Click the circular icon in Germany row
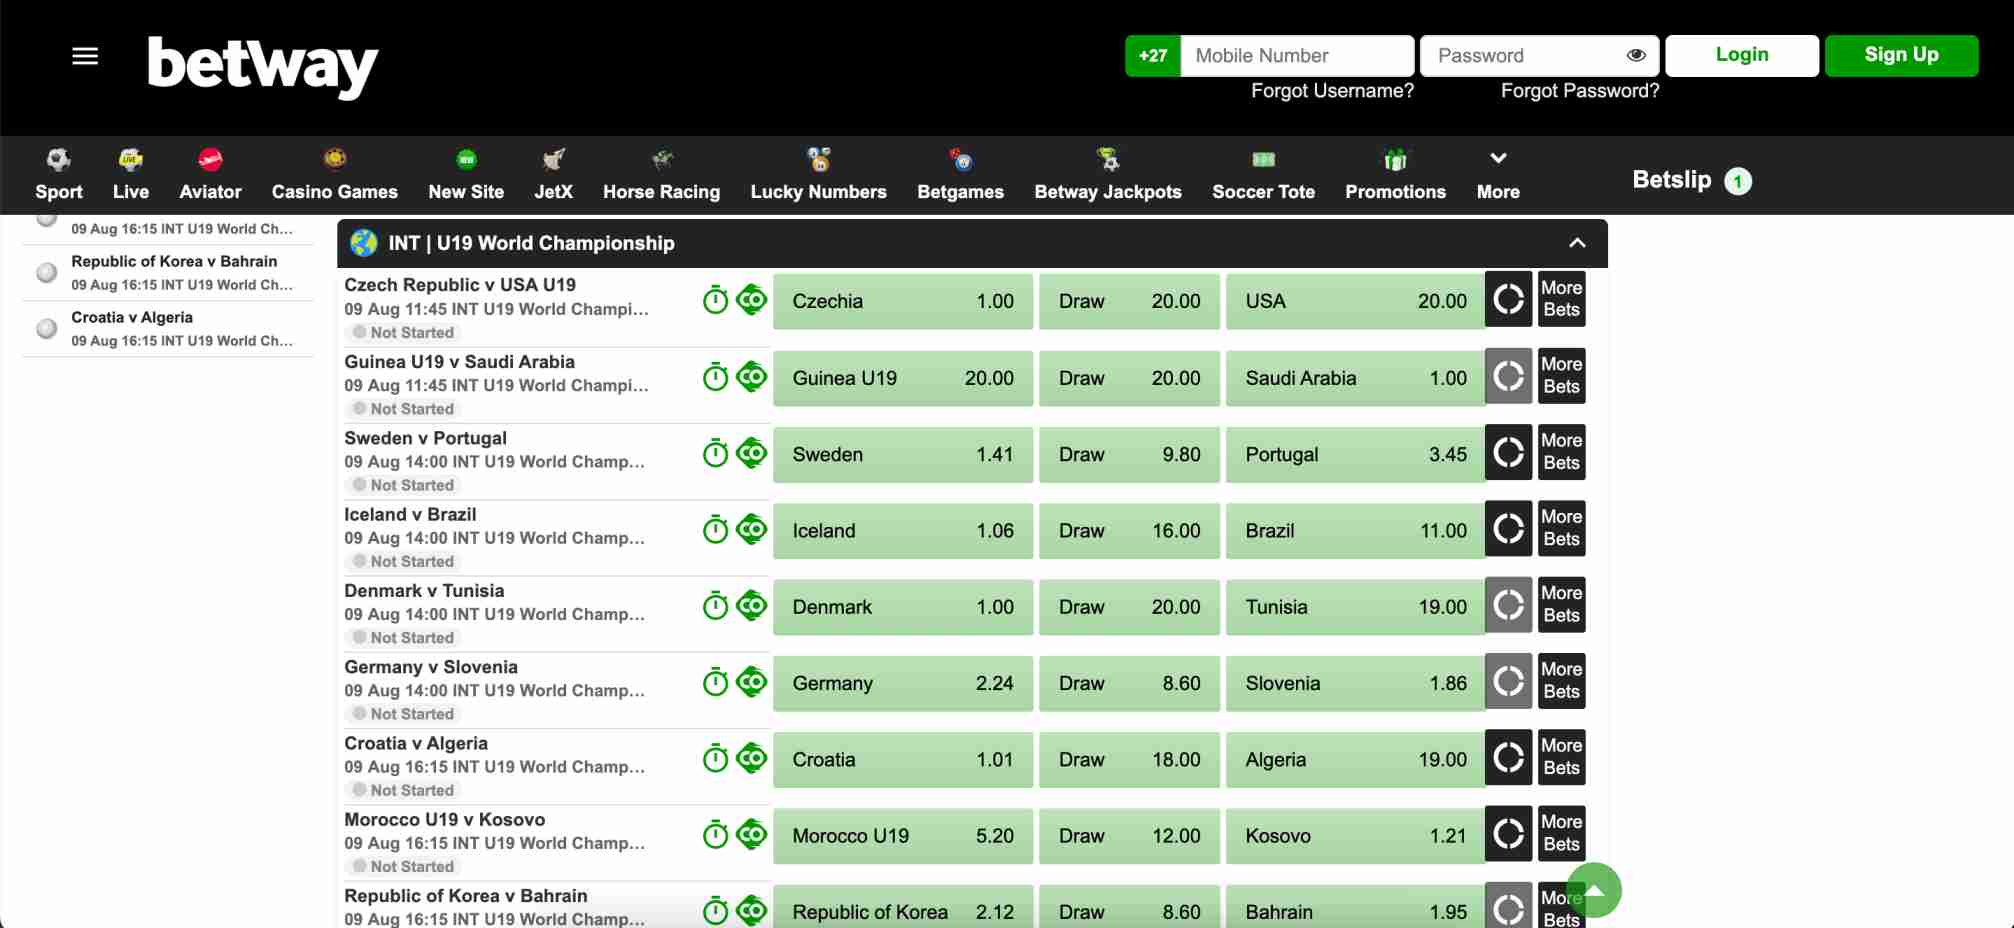 tap(1508, 681)
